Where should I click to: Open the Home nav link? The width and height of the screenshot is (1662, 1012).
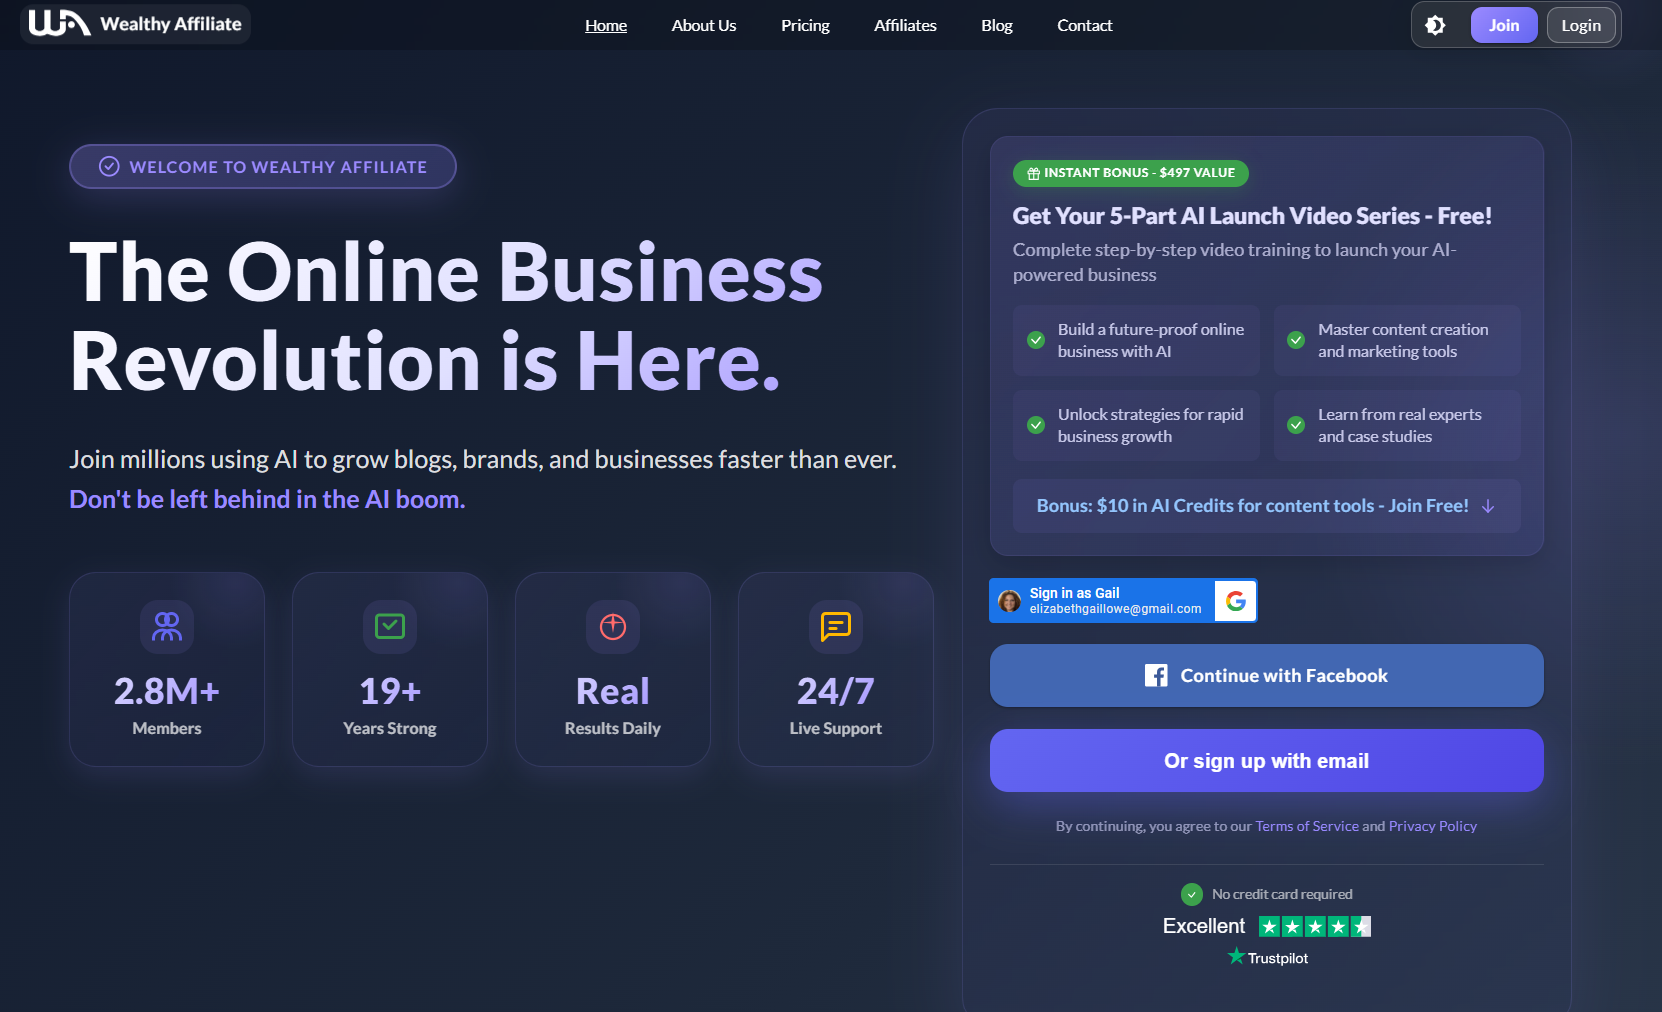point(606,25)
